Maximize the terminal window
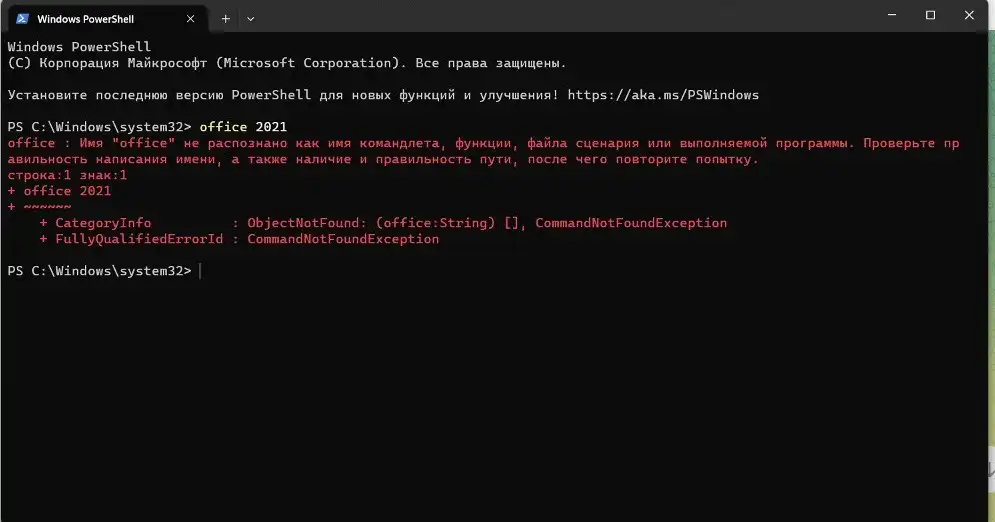The height and width of the screenshot is (522, 995). point(930,15)
